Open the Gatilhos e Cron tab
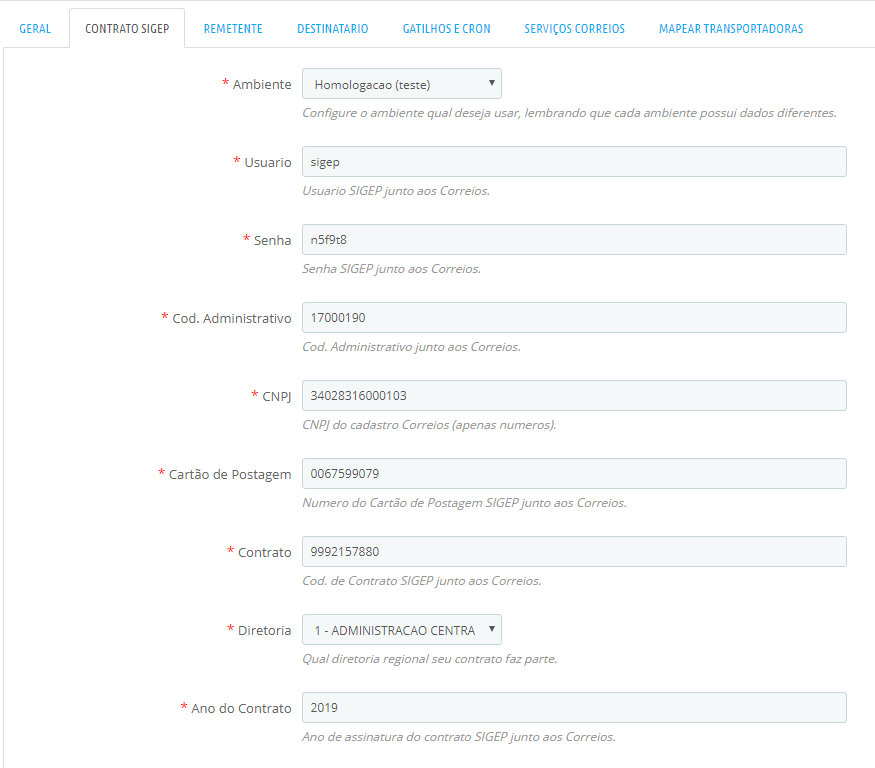The height and width of the screenshot is (768, 875). 446,29
